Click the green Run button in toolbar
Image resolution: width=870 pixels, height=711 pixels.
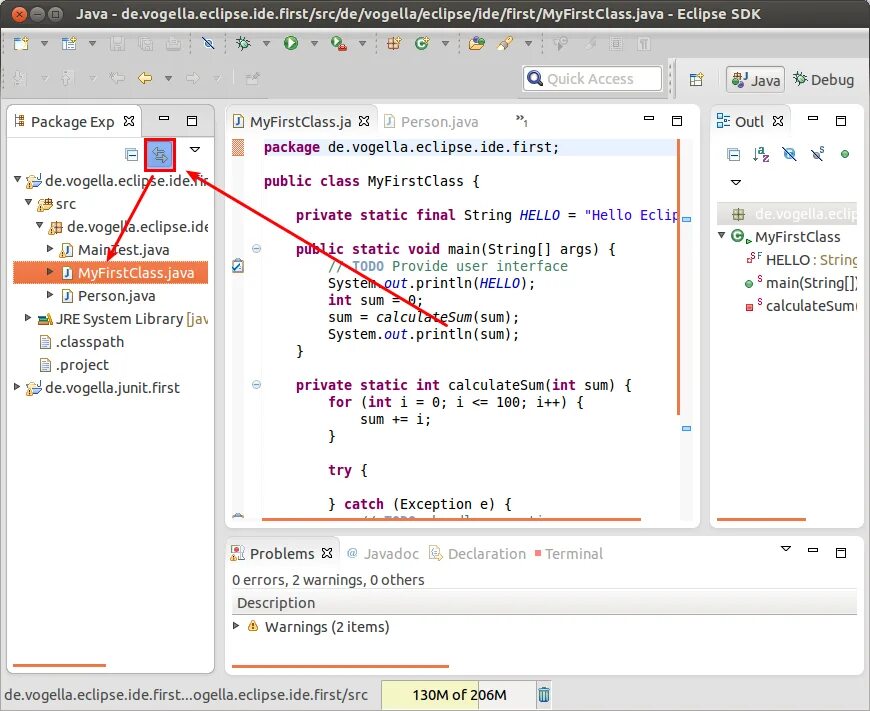[x=291, y=43]
